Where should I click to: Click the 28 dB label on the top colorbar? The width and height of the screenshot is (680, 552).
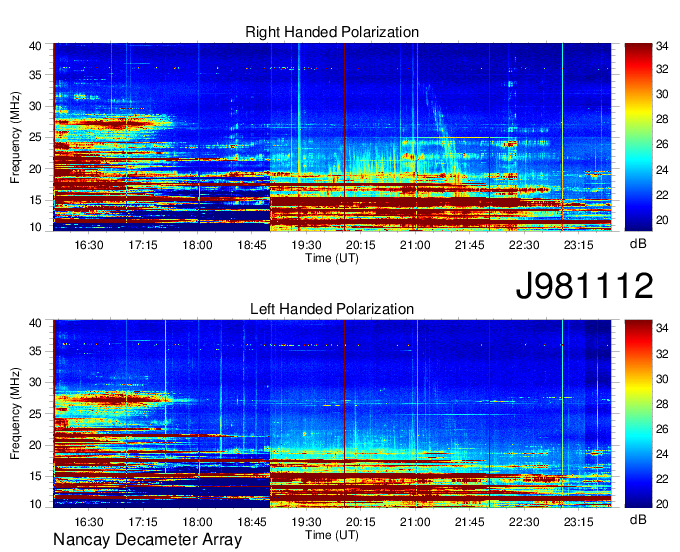[662, 119]
